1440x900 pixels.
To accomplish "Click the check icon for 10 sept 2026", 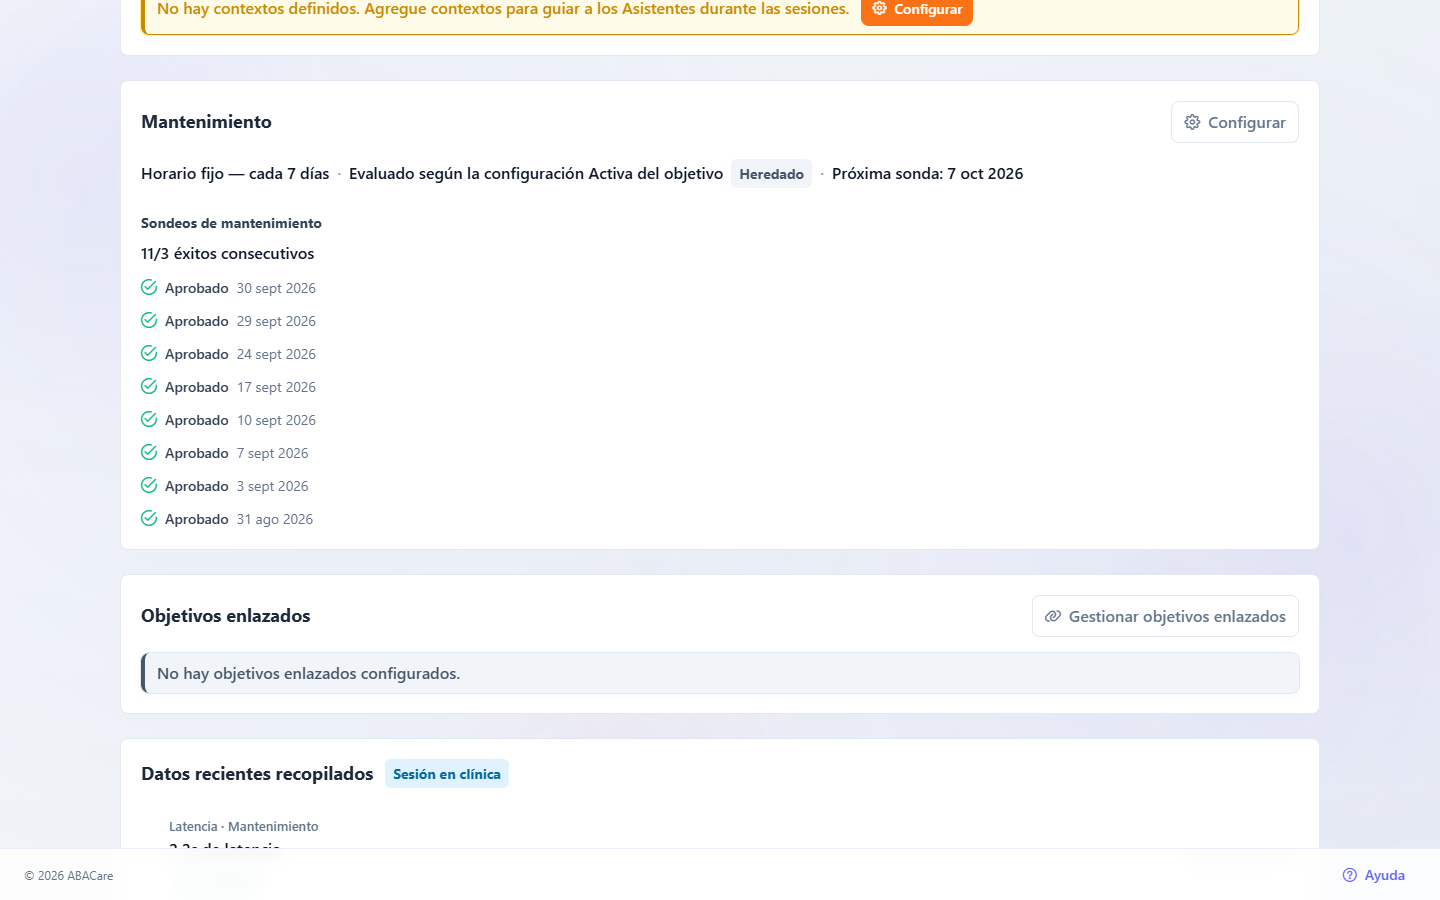I will [x=149, y=420].
